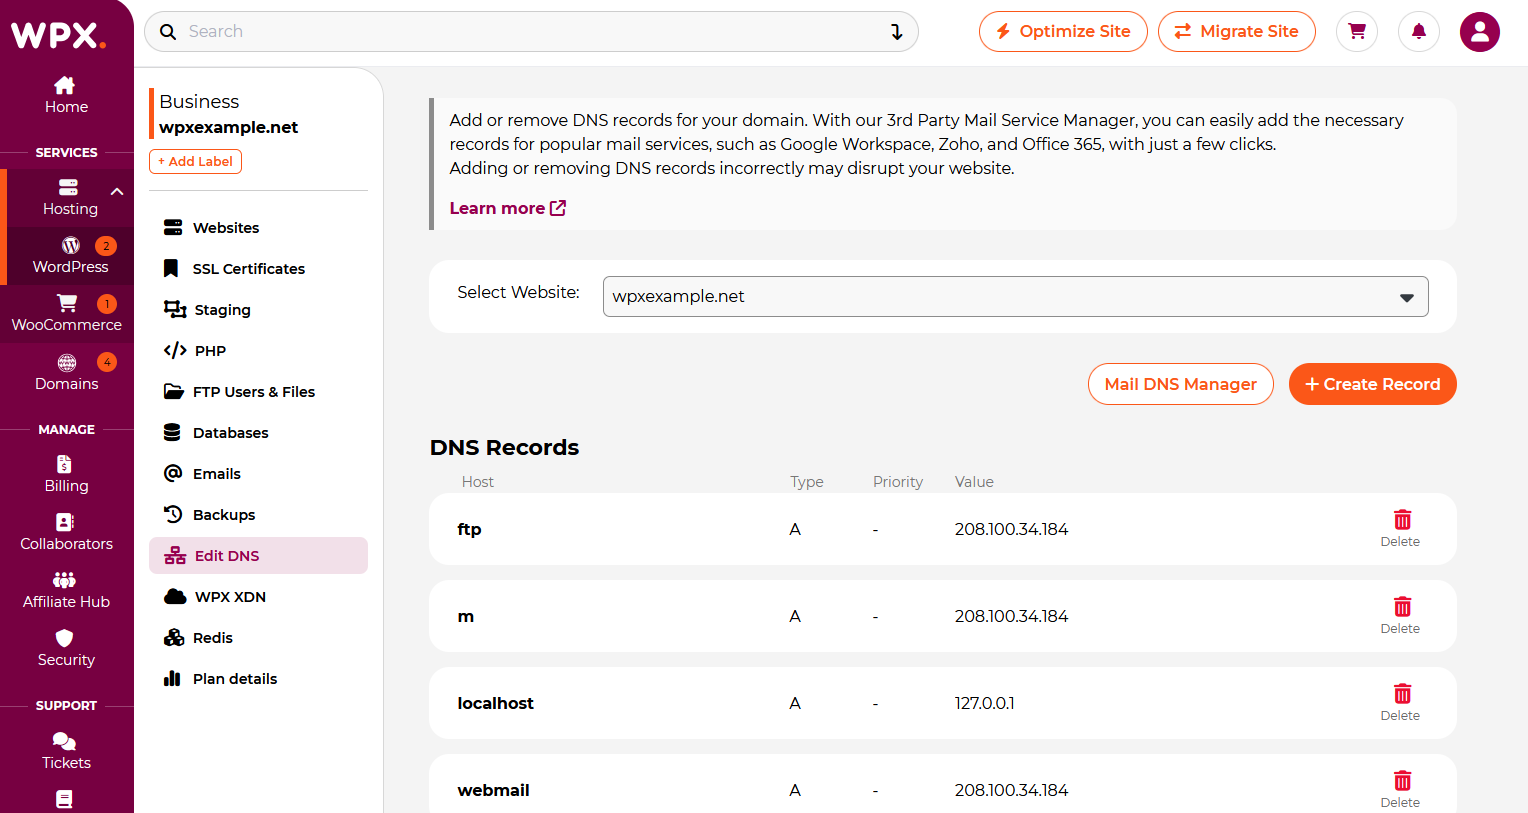
Task: Delete the webmail DNS record
Action: 1401,789
